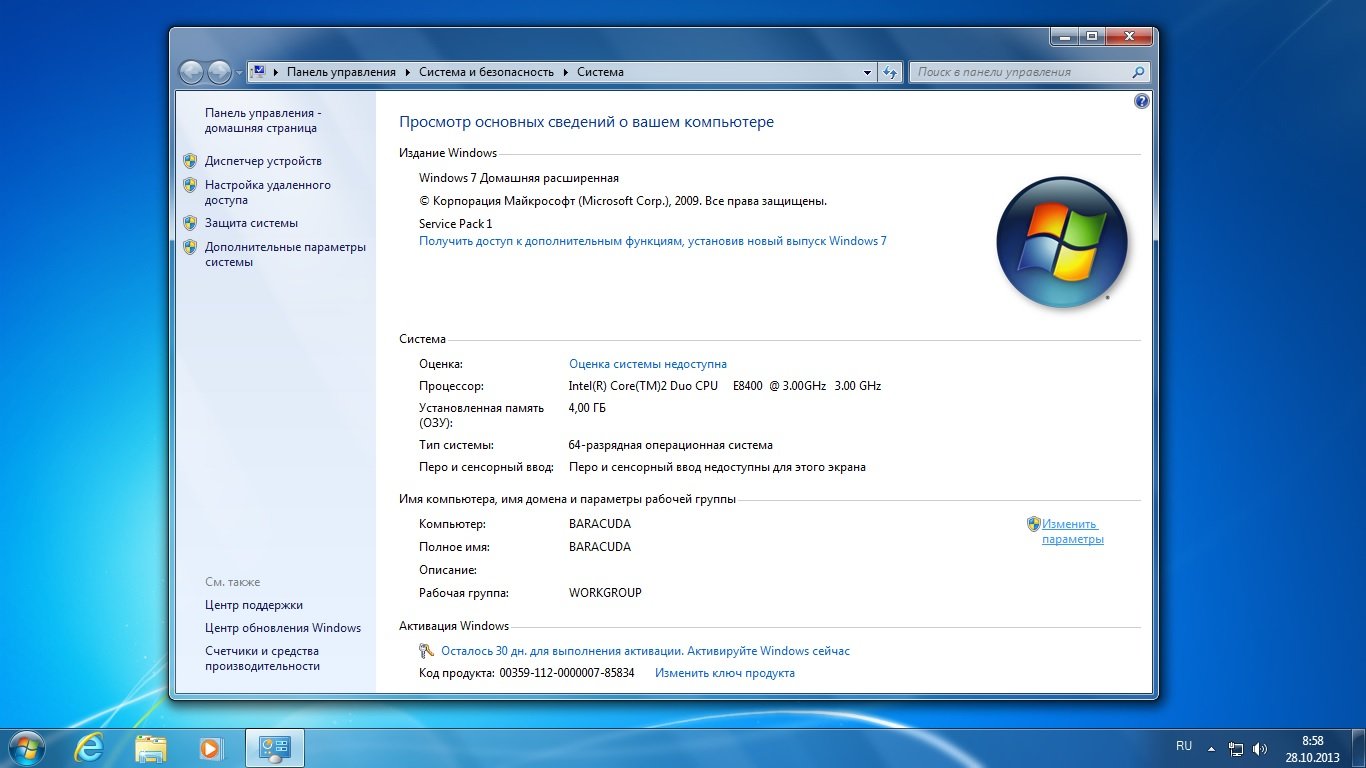Viewport: 1366px width, 768px height.
Task: Click the Windows 7 logo image
Action: (1062, 241)
